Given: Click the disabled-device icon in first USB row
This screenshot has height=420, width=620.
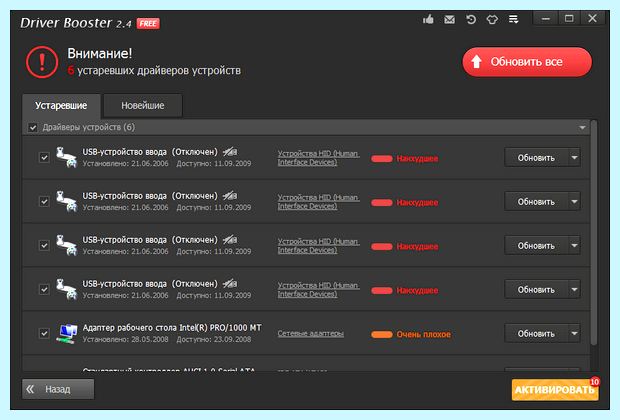Looking at the screenshot, I should [230, 151].
